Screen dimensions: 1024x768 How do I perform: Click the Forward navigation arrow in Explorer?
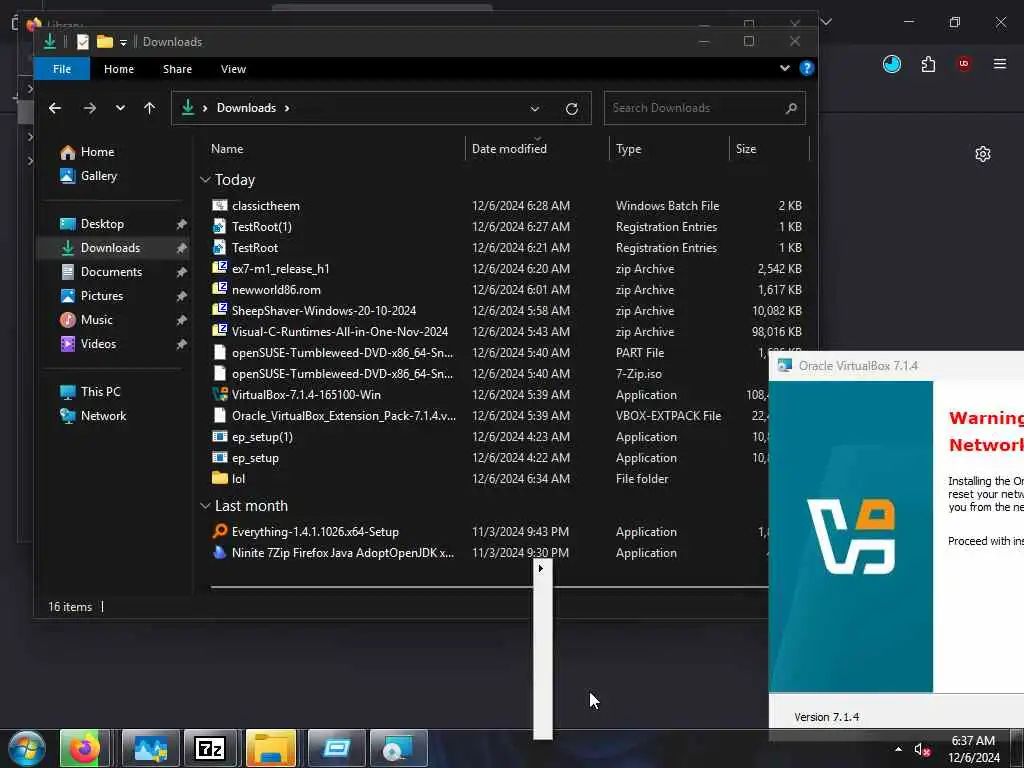point(90,108)
